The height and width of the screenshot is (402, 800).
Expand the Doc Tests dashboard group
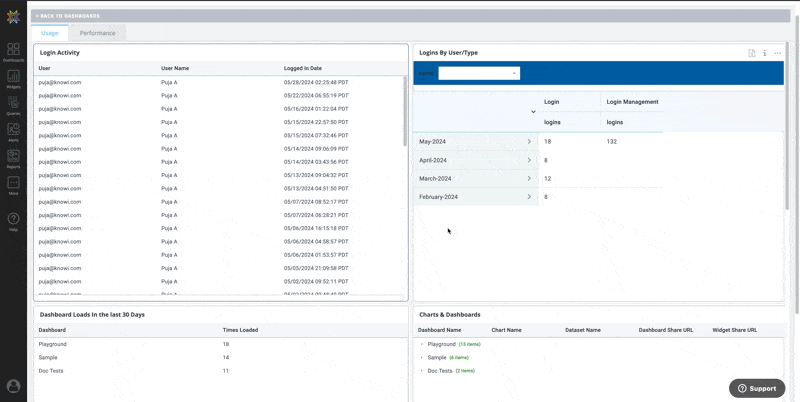click(x=422, y=371)
